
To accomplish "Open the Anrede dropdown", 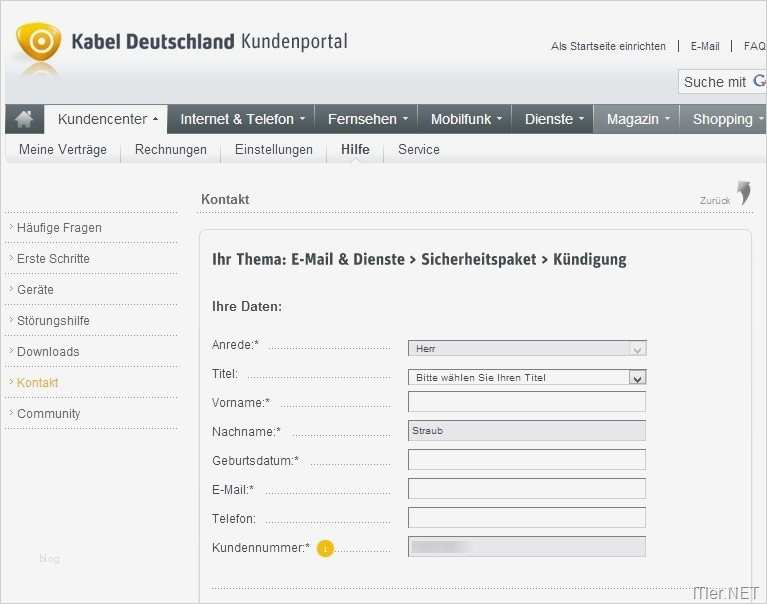I will pyautogui.click(x=637, y=349).
